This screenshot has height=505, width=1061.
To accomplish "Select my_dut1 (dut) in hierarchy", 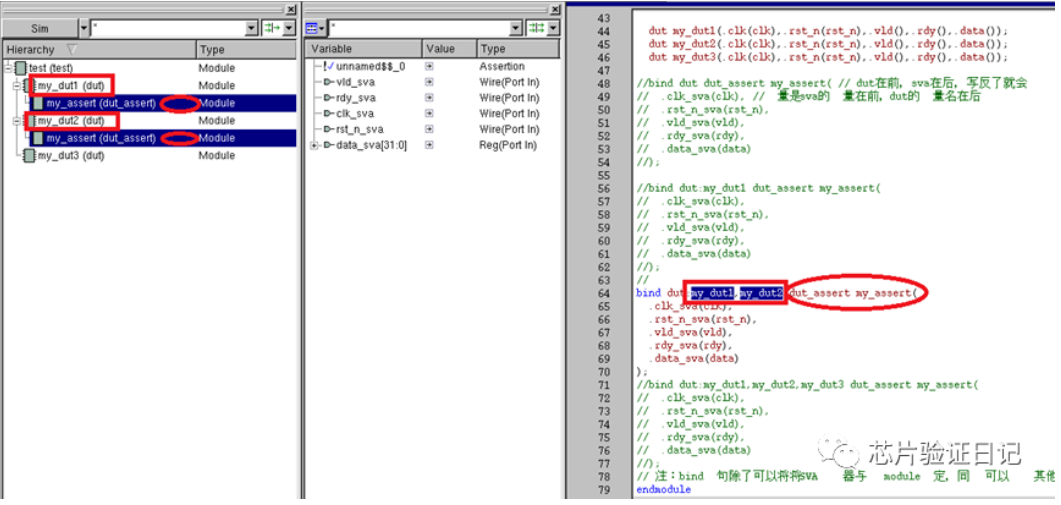I will click(71, 86).
